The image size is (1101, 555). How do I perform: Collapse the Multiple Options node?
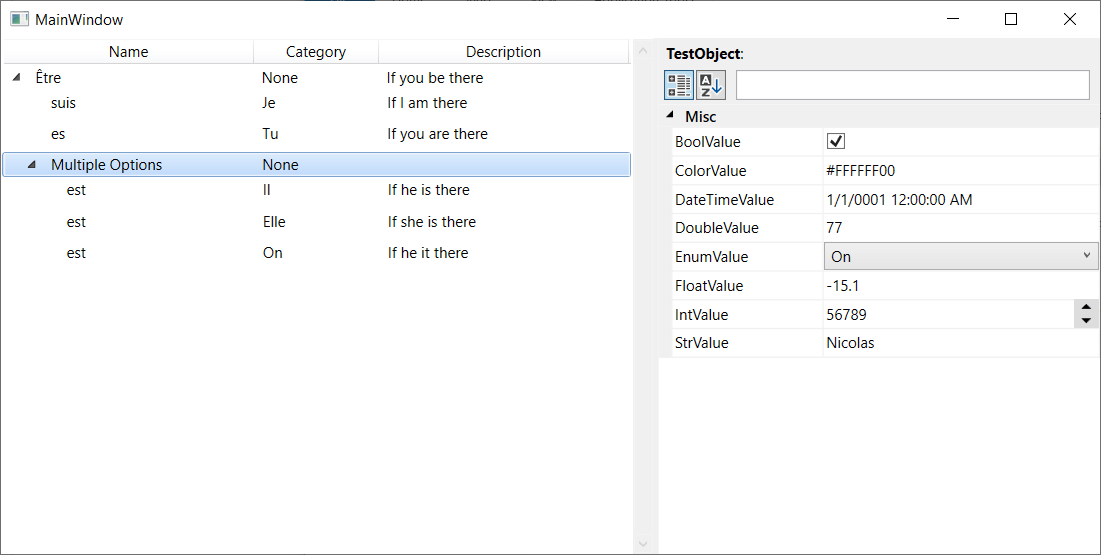click(x=32, y=165)
